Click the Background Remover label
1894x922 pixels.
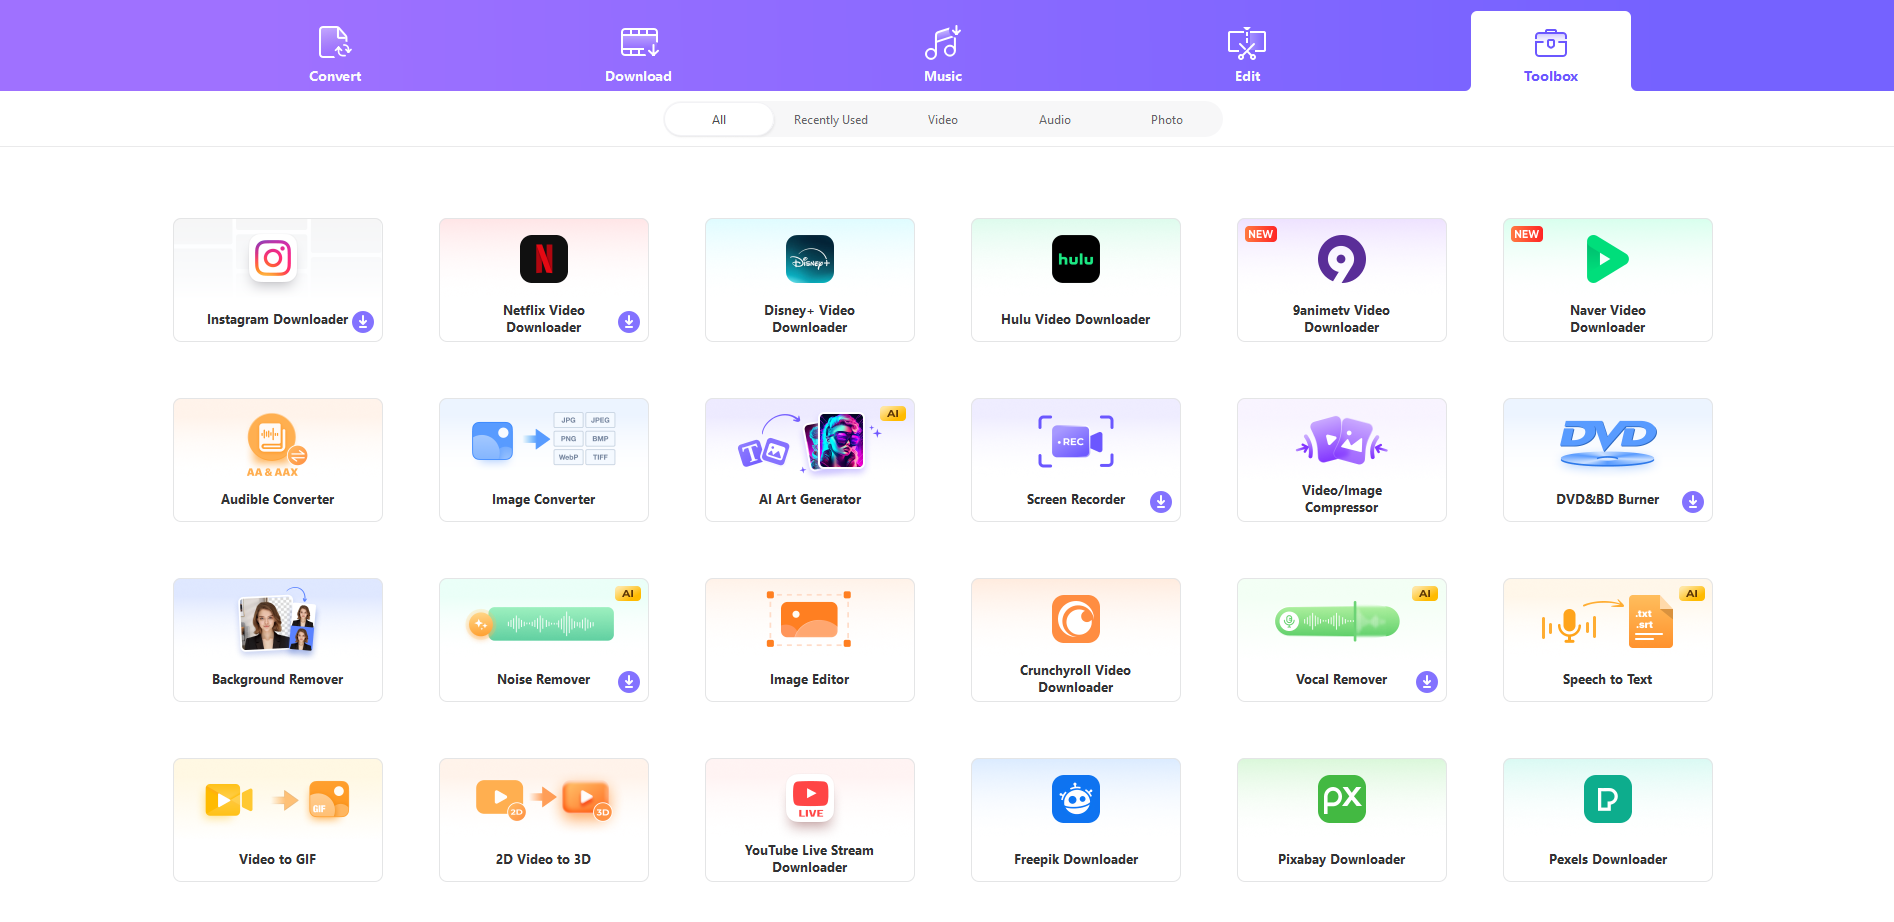[278, 680]
